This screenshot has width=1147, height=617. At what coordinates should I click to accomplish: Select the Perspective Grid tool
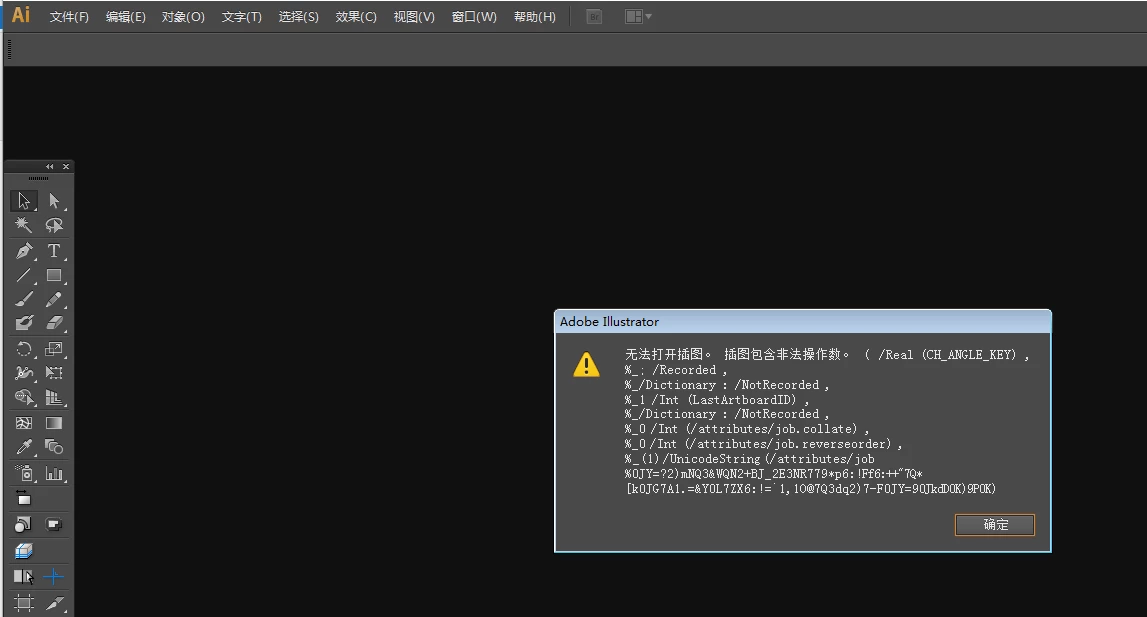point(53,397)
